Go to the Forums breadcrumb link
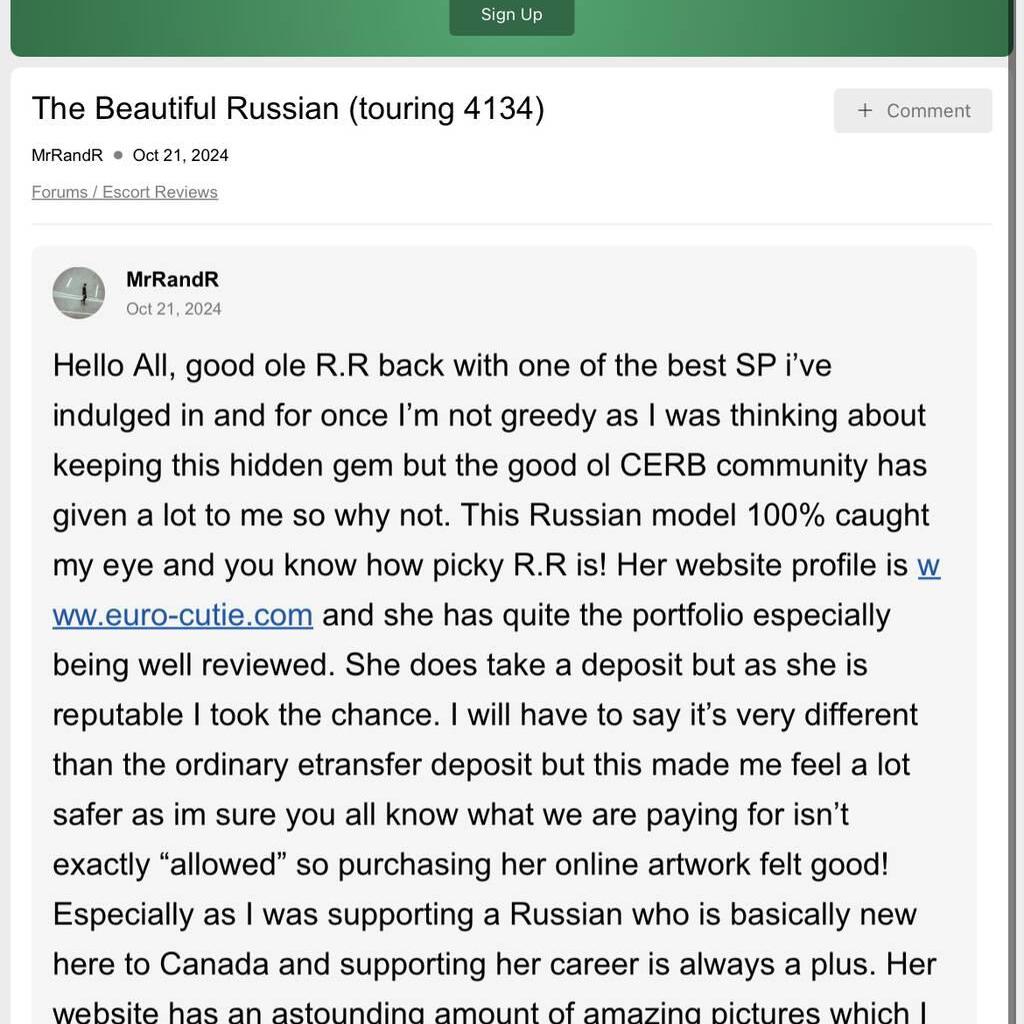Image resolution: width=1024 pixels, height=1024 pixels. [59, 192]
